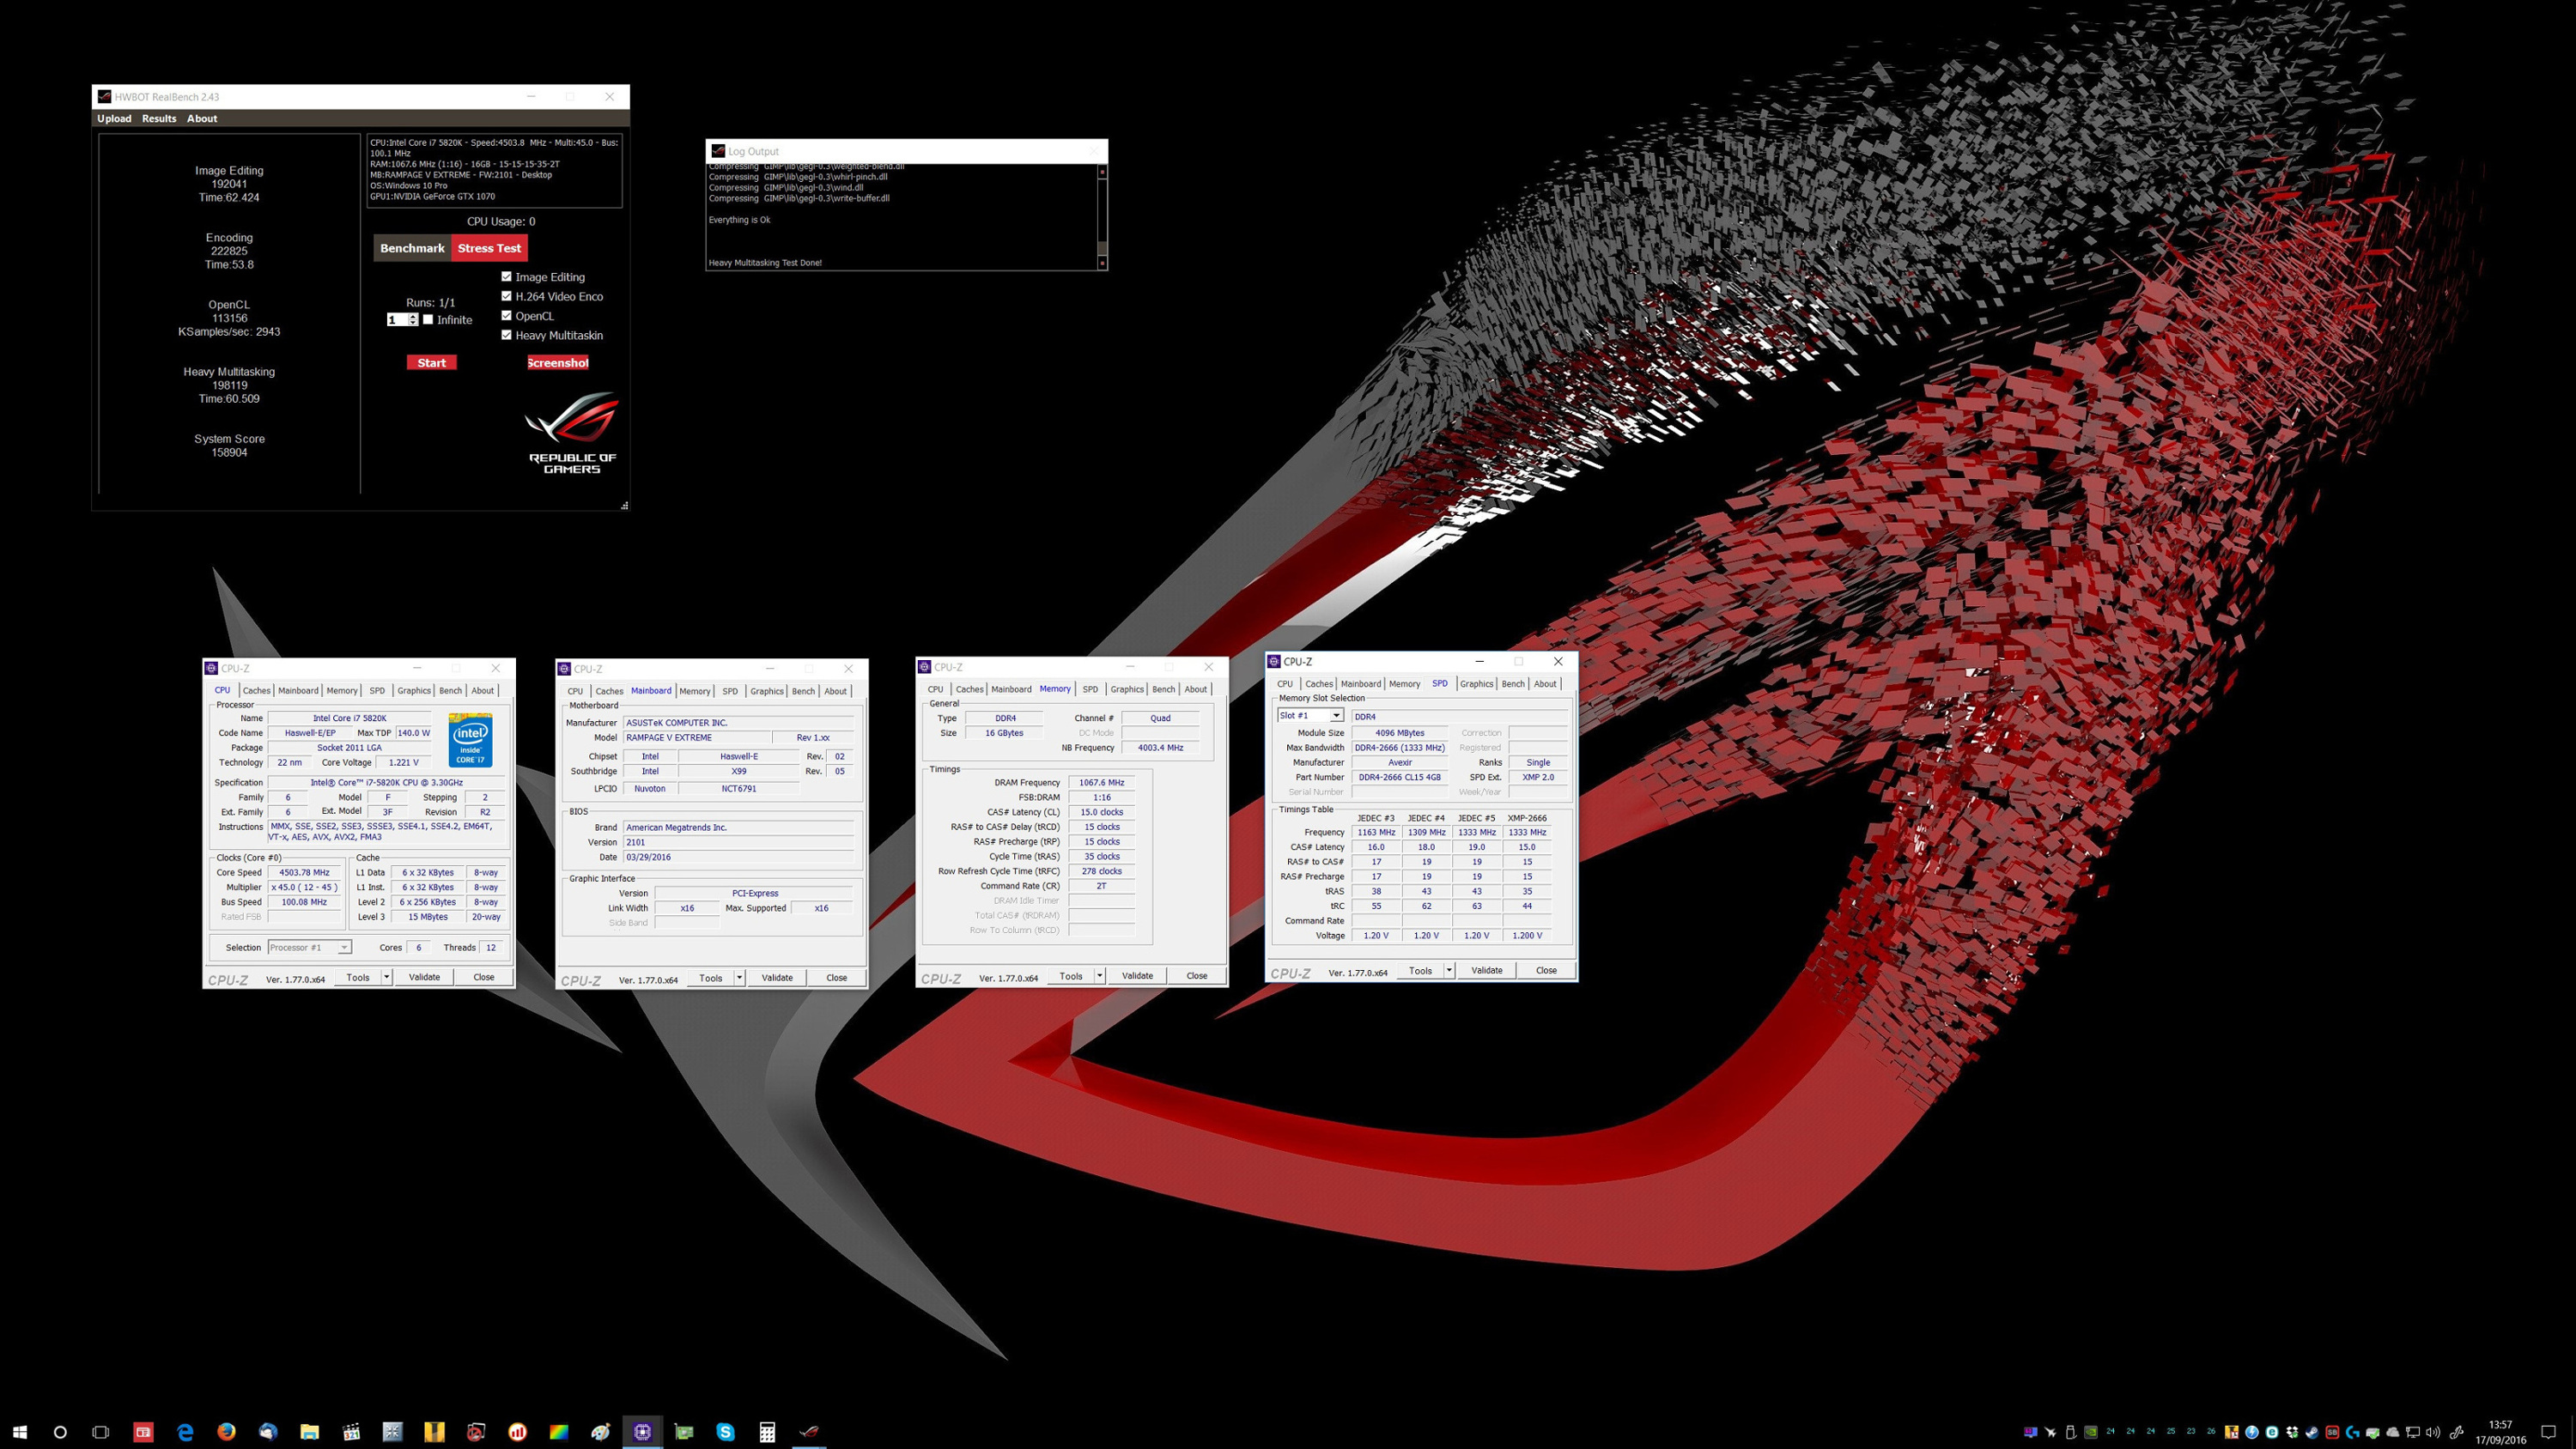Screen dimensions: 2576x1449
Task: Open the rainbow gradient taskbar app
Action: 559,1432
